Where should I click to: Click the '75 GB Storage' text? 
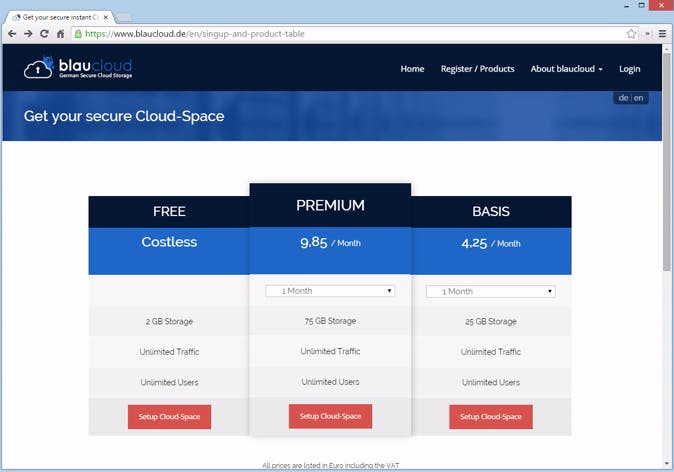click(330, 321)
